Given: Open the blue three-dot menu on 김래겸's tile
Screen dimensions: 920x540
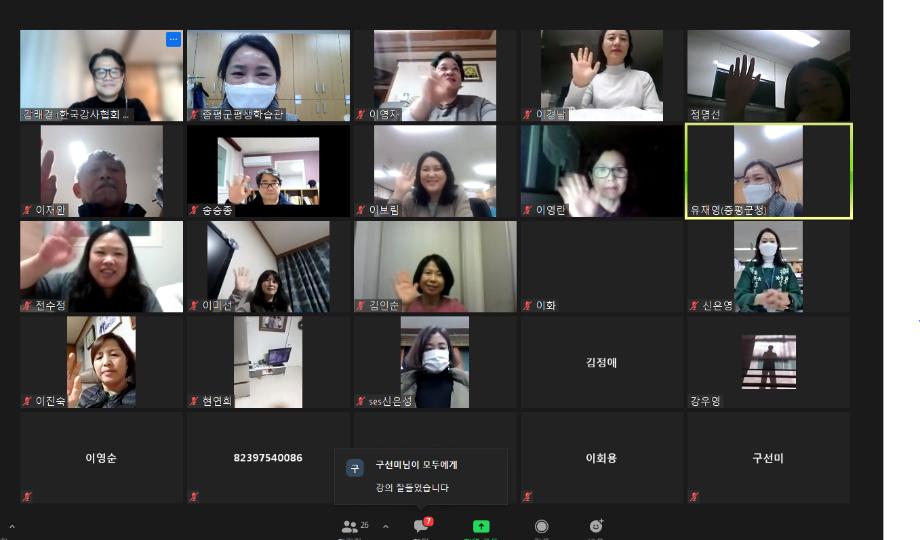Looking at the screenshot, I should click(173, 40).
